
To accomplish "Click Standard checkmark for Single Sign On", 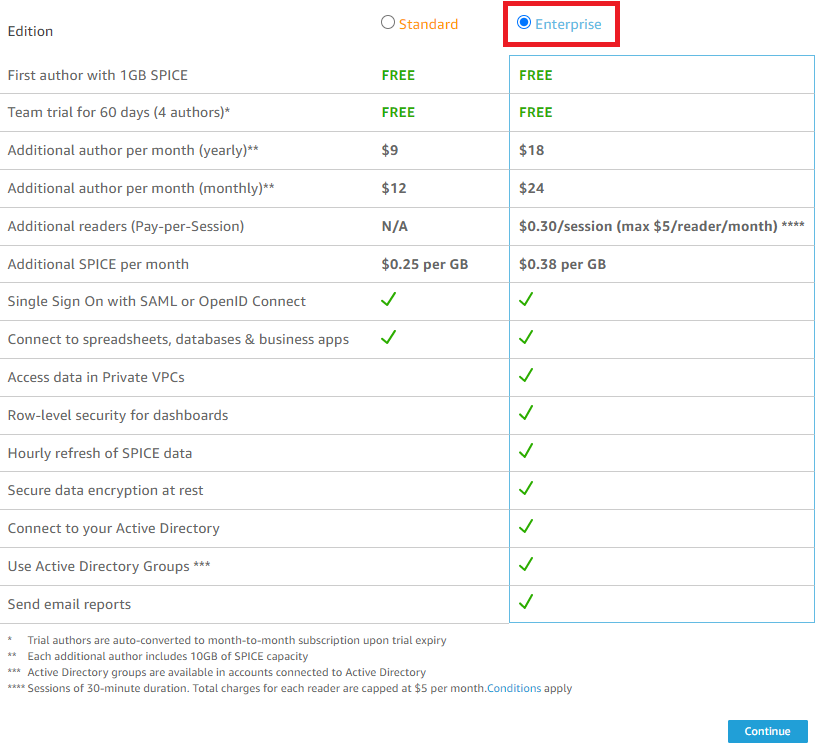I will click(x=389, y=299).
